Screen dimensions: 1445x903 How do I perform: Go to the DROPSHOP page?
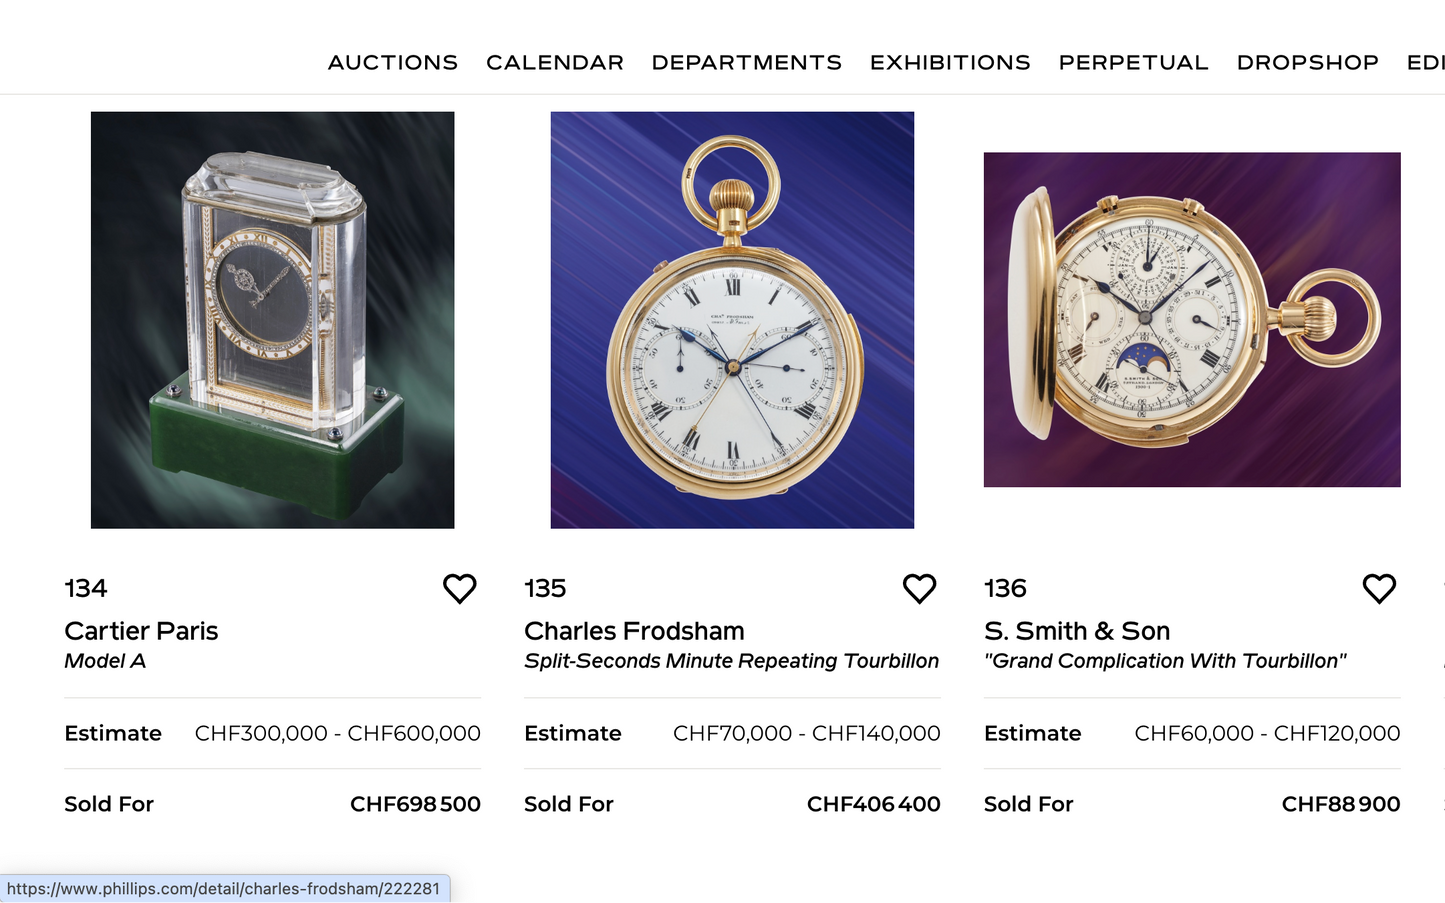(1307, 62)
